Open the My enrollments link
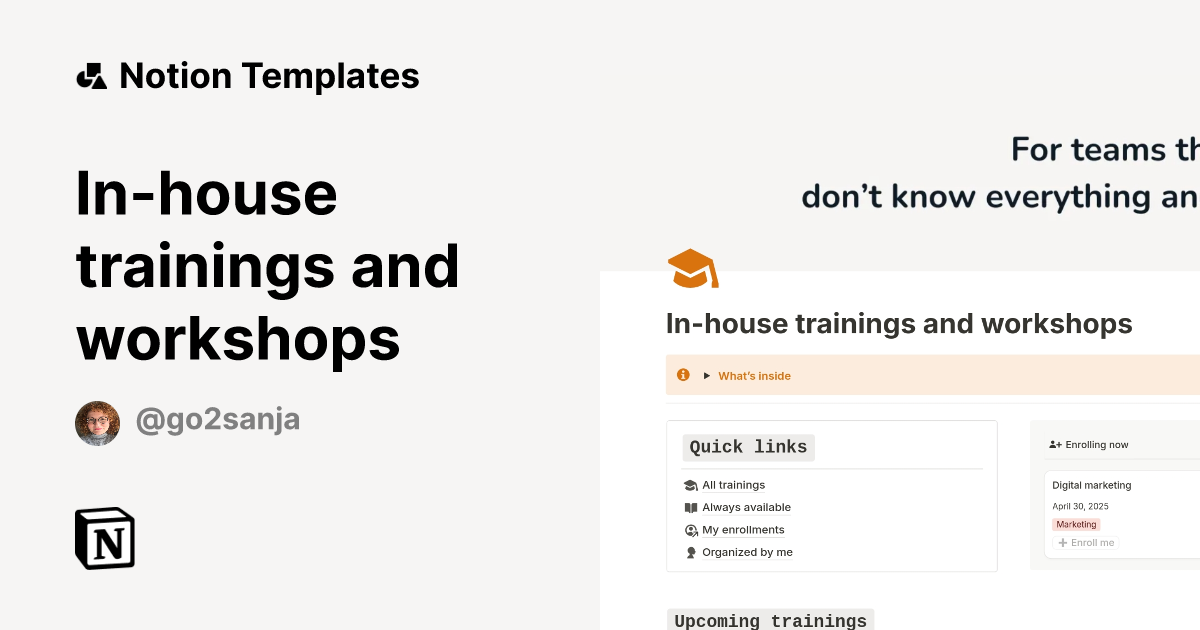The image size is (1200, 630). click(745, 529)
